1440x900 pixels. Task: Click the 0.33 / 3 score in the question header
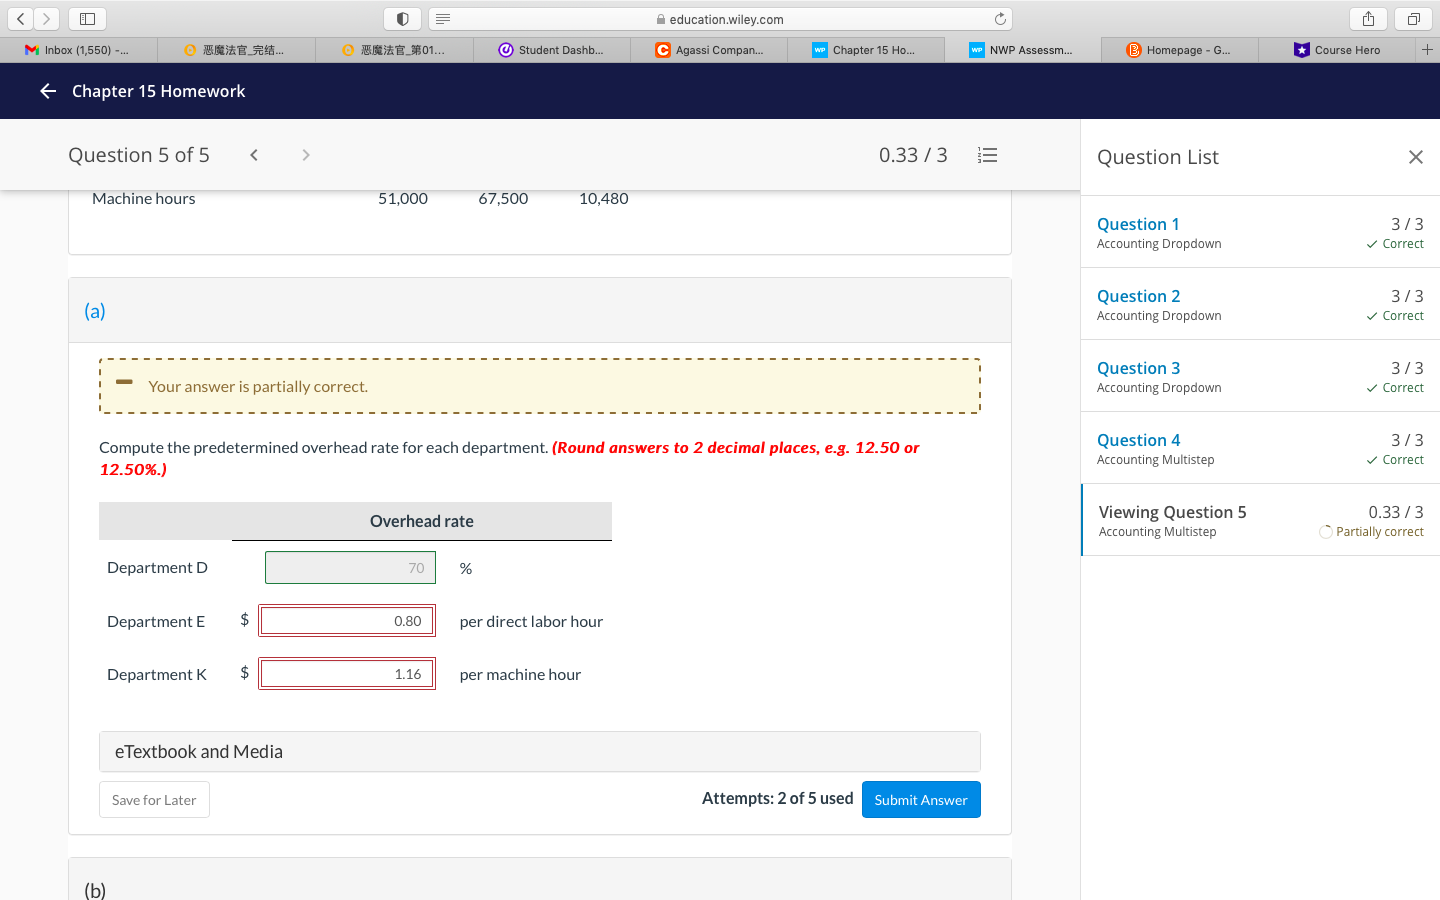(913, 155)
